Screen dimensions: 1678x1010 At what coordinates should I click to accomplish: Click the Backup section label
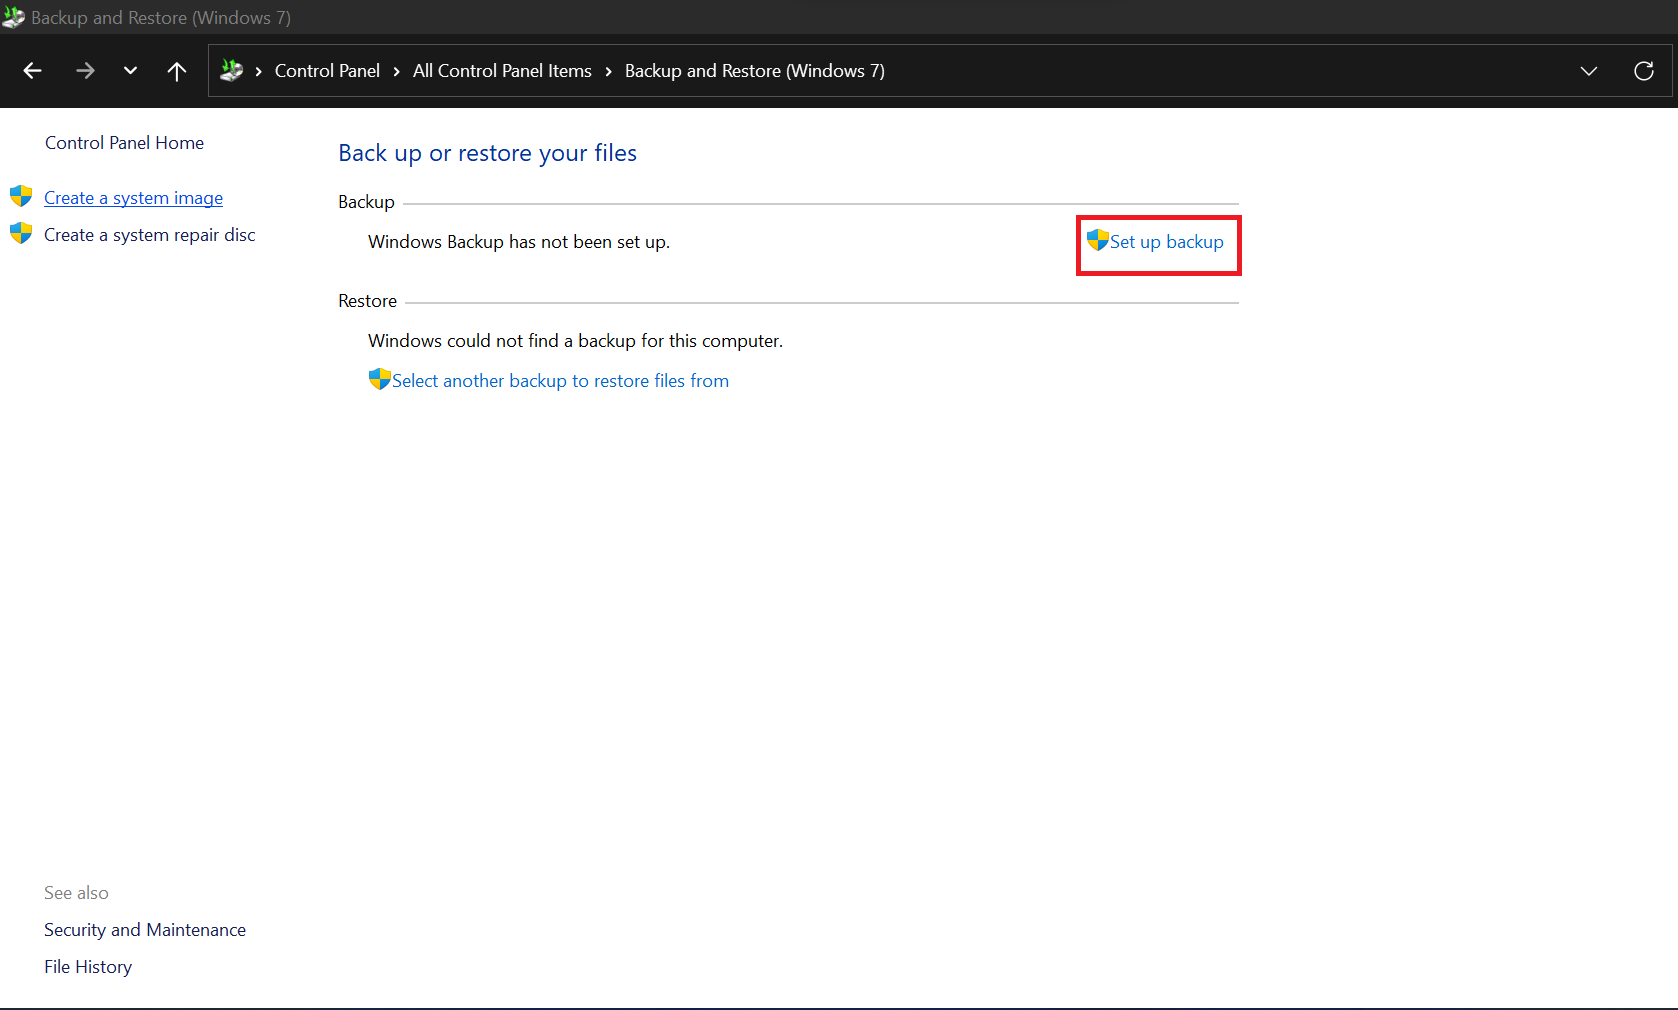coord(366,202)
